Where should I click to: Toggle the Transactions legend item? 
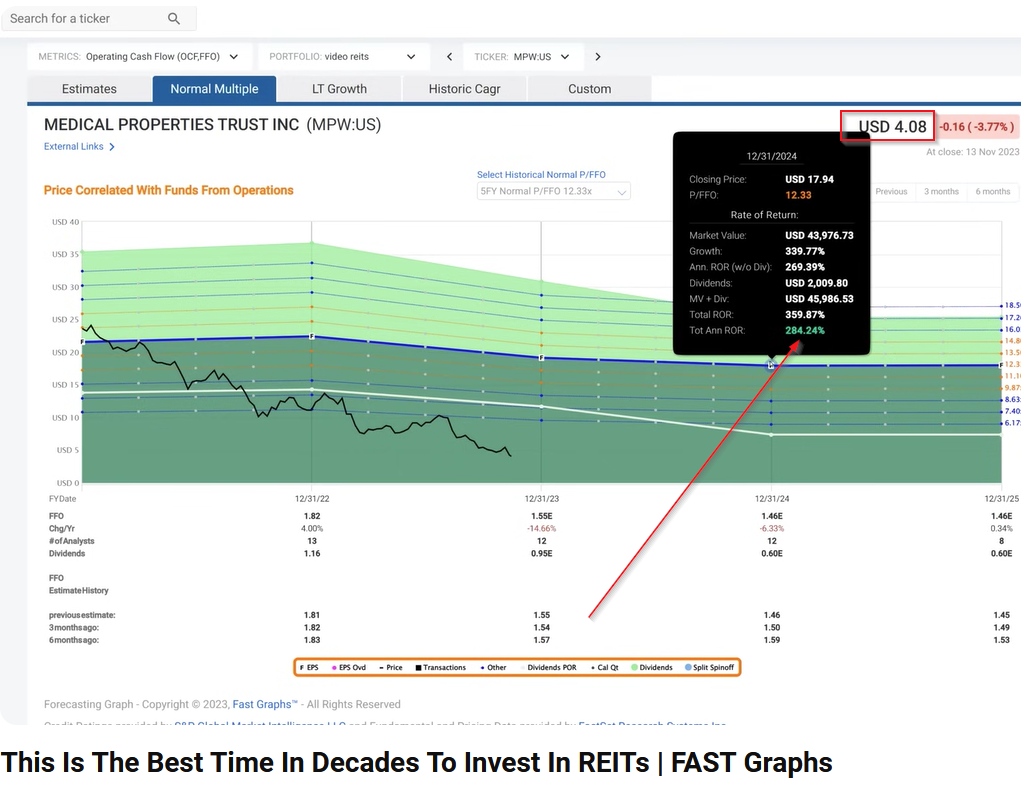441,668
